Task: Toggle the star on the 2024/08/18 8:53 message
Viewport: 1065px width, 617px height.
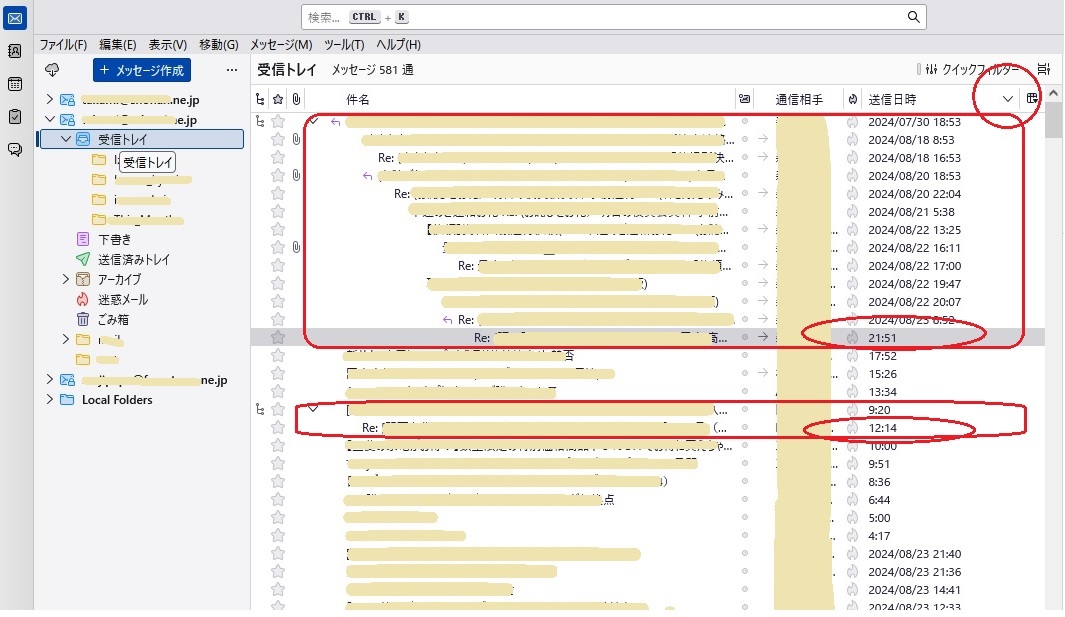Action: tap(278, 140)
